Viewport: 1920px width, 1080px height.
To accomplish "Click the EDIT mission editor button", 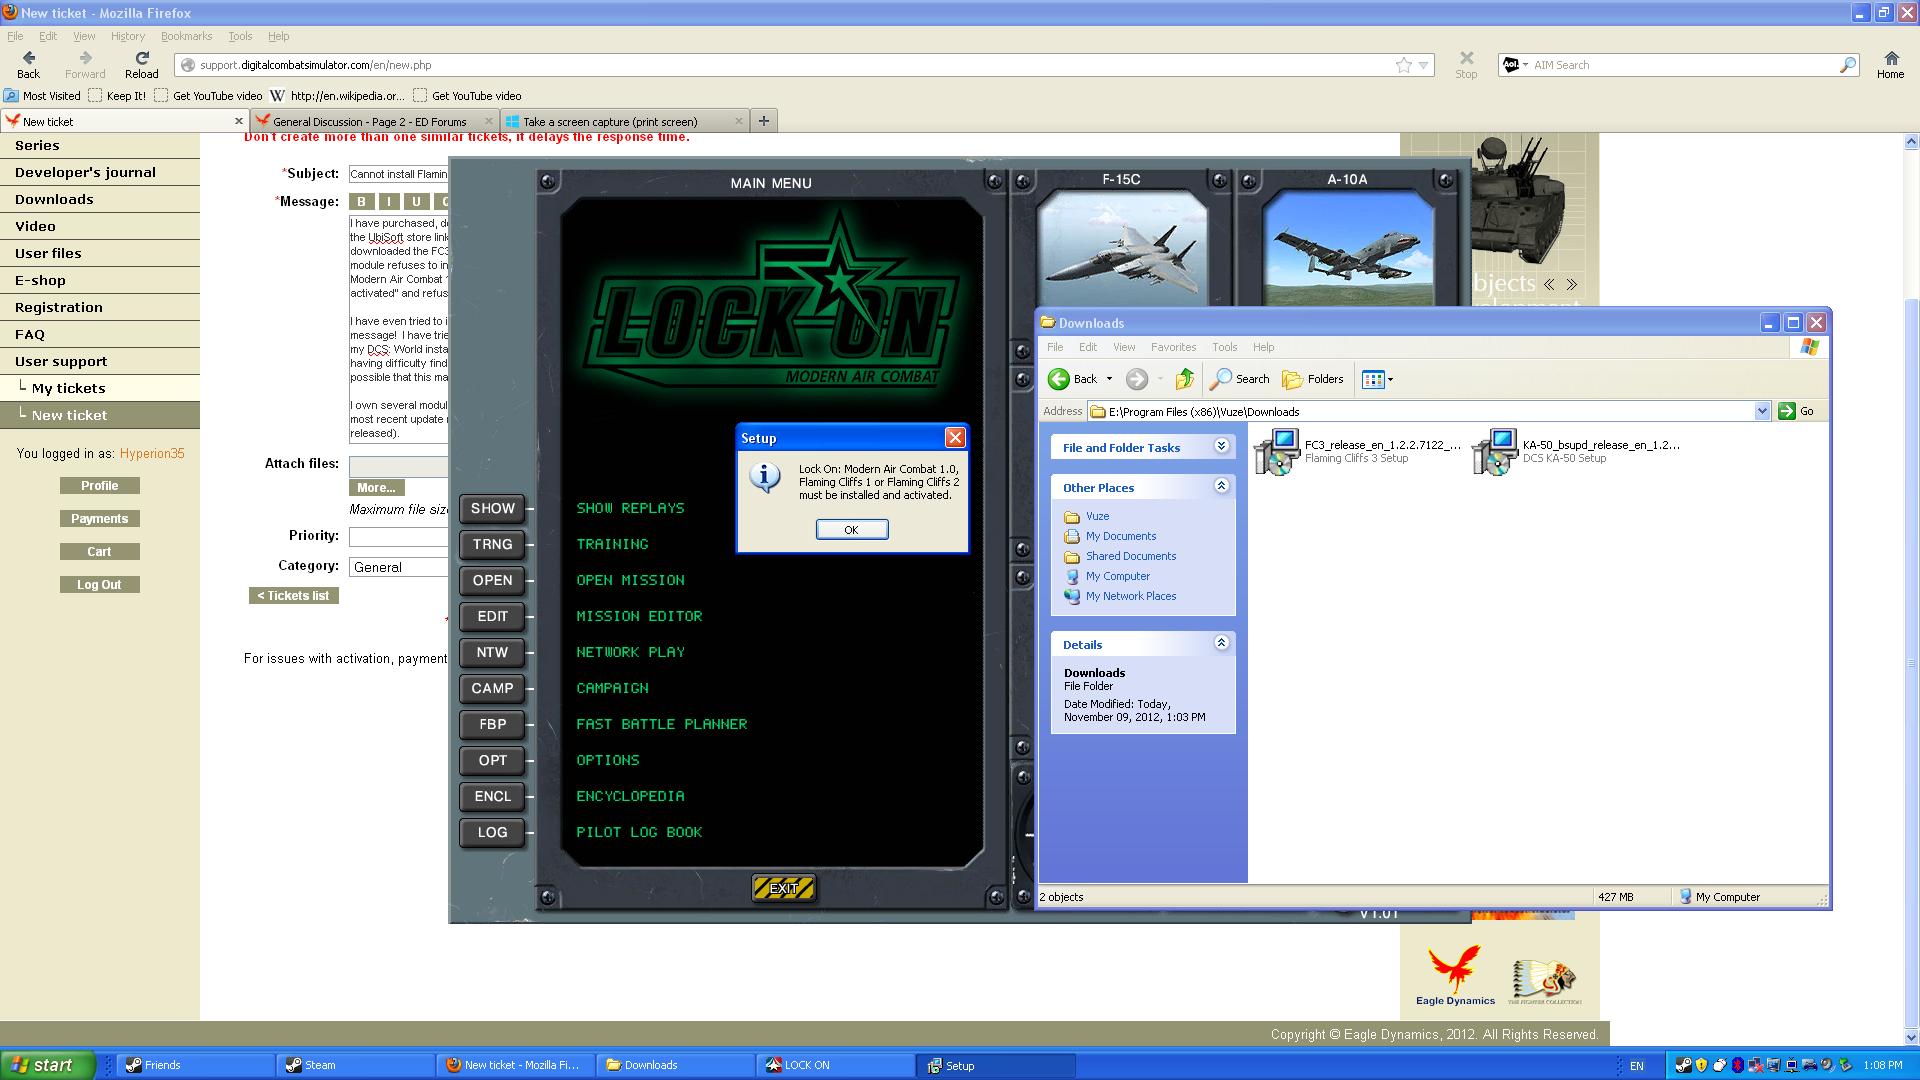I will click(492, 616).
